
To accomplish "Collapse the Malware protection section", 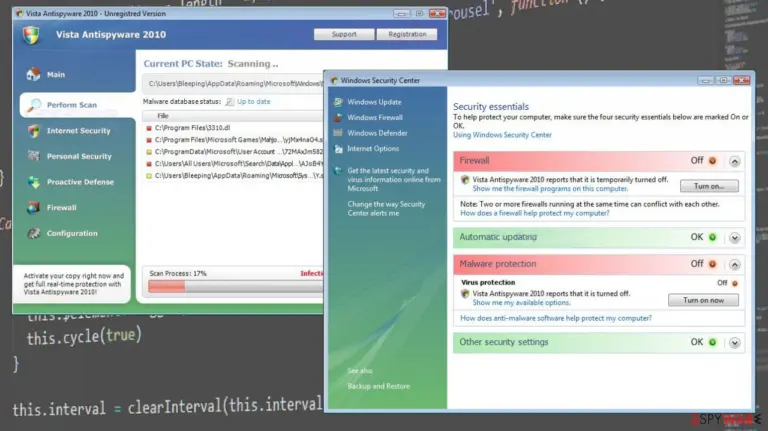I will click(x=734, y=264).
